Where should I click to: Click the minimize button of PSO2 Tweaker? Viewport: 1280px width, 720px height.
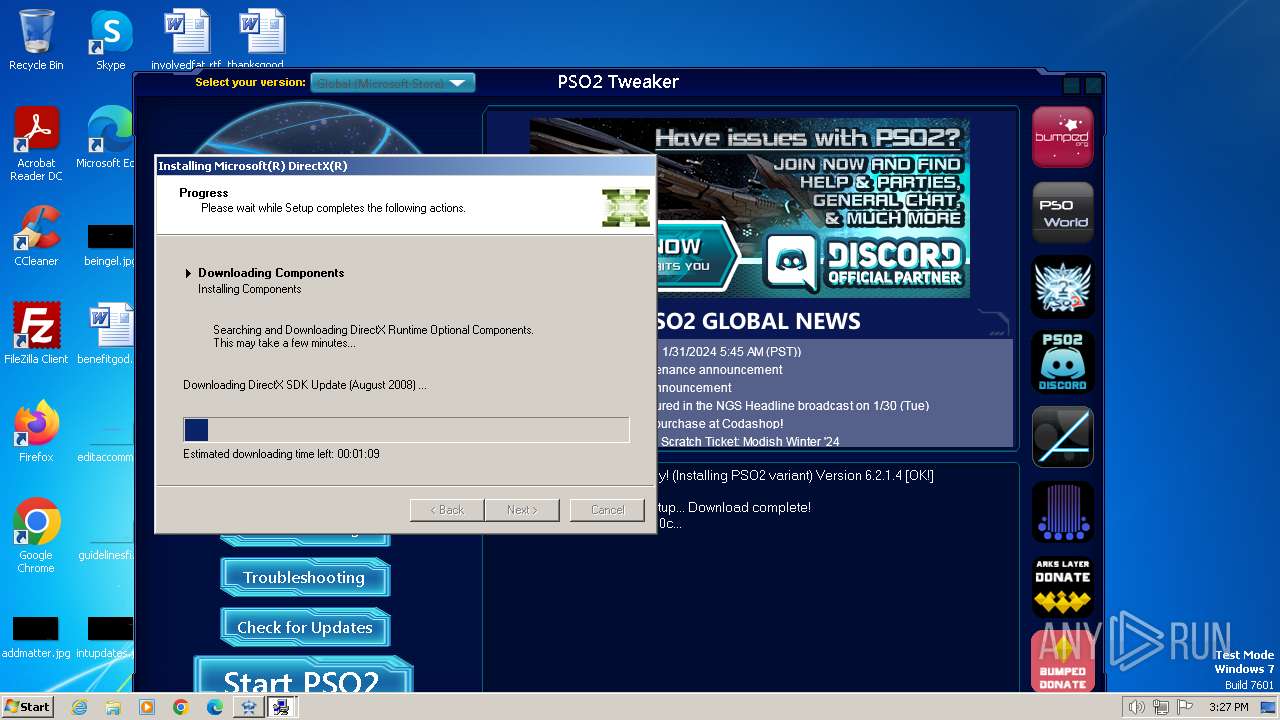point(1072,86)
